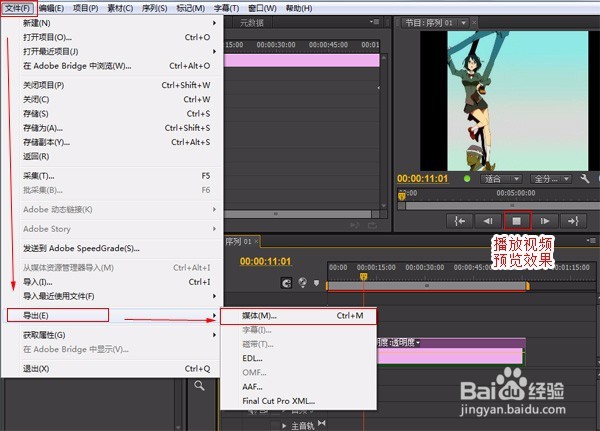600x431 pixels.
Task: Open the 元数据 panel flyout menu
Action: (374, 22)
